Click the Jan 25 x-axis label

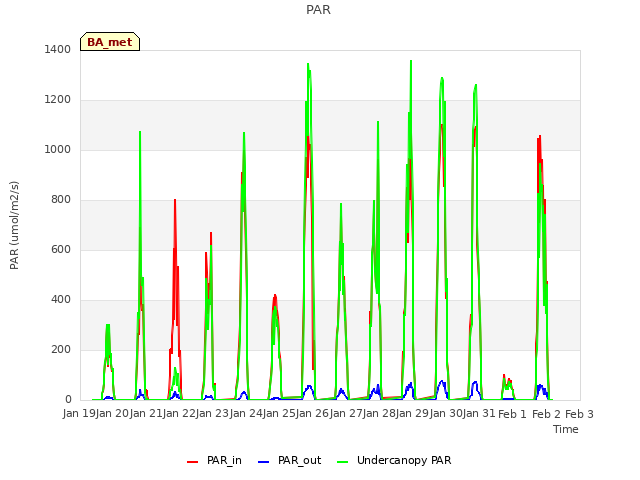click(279, 414)
